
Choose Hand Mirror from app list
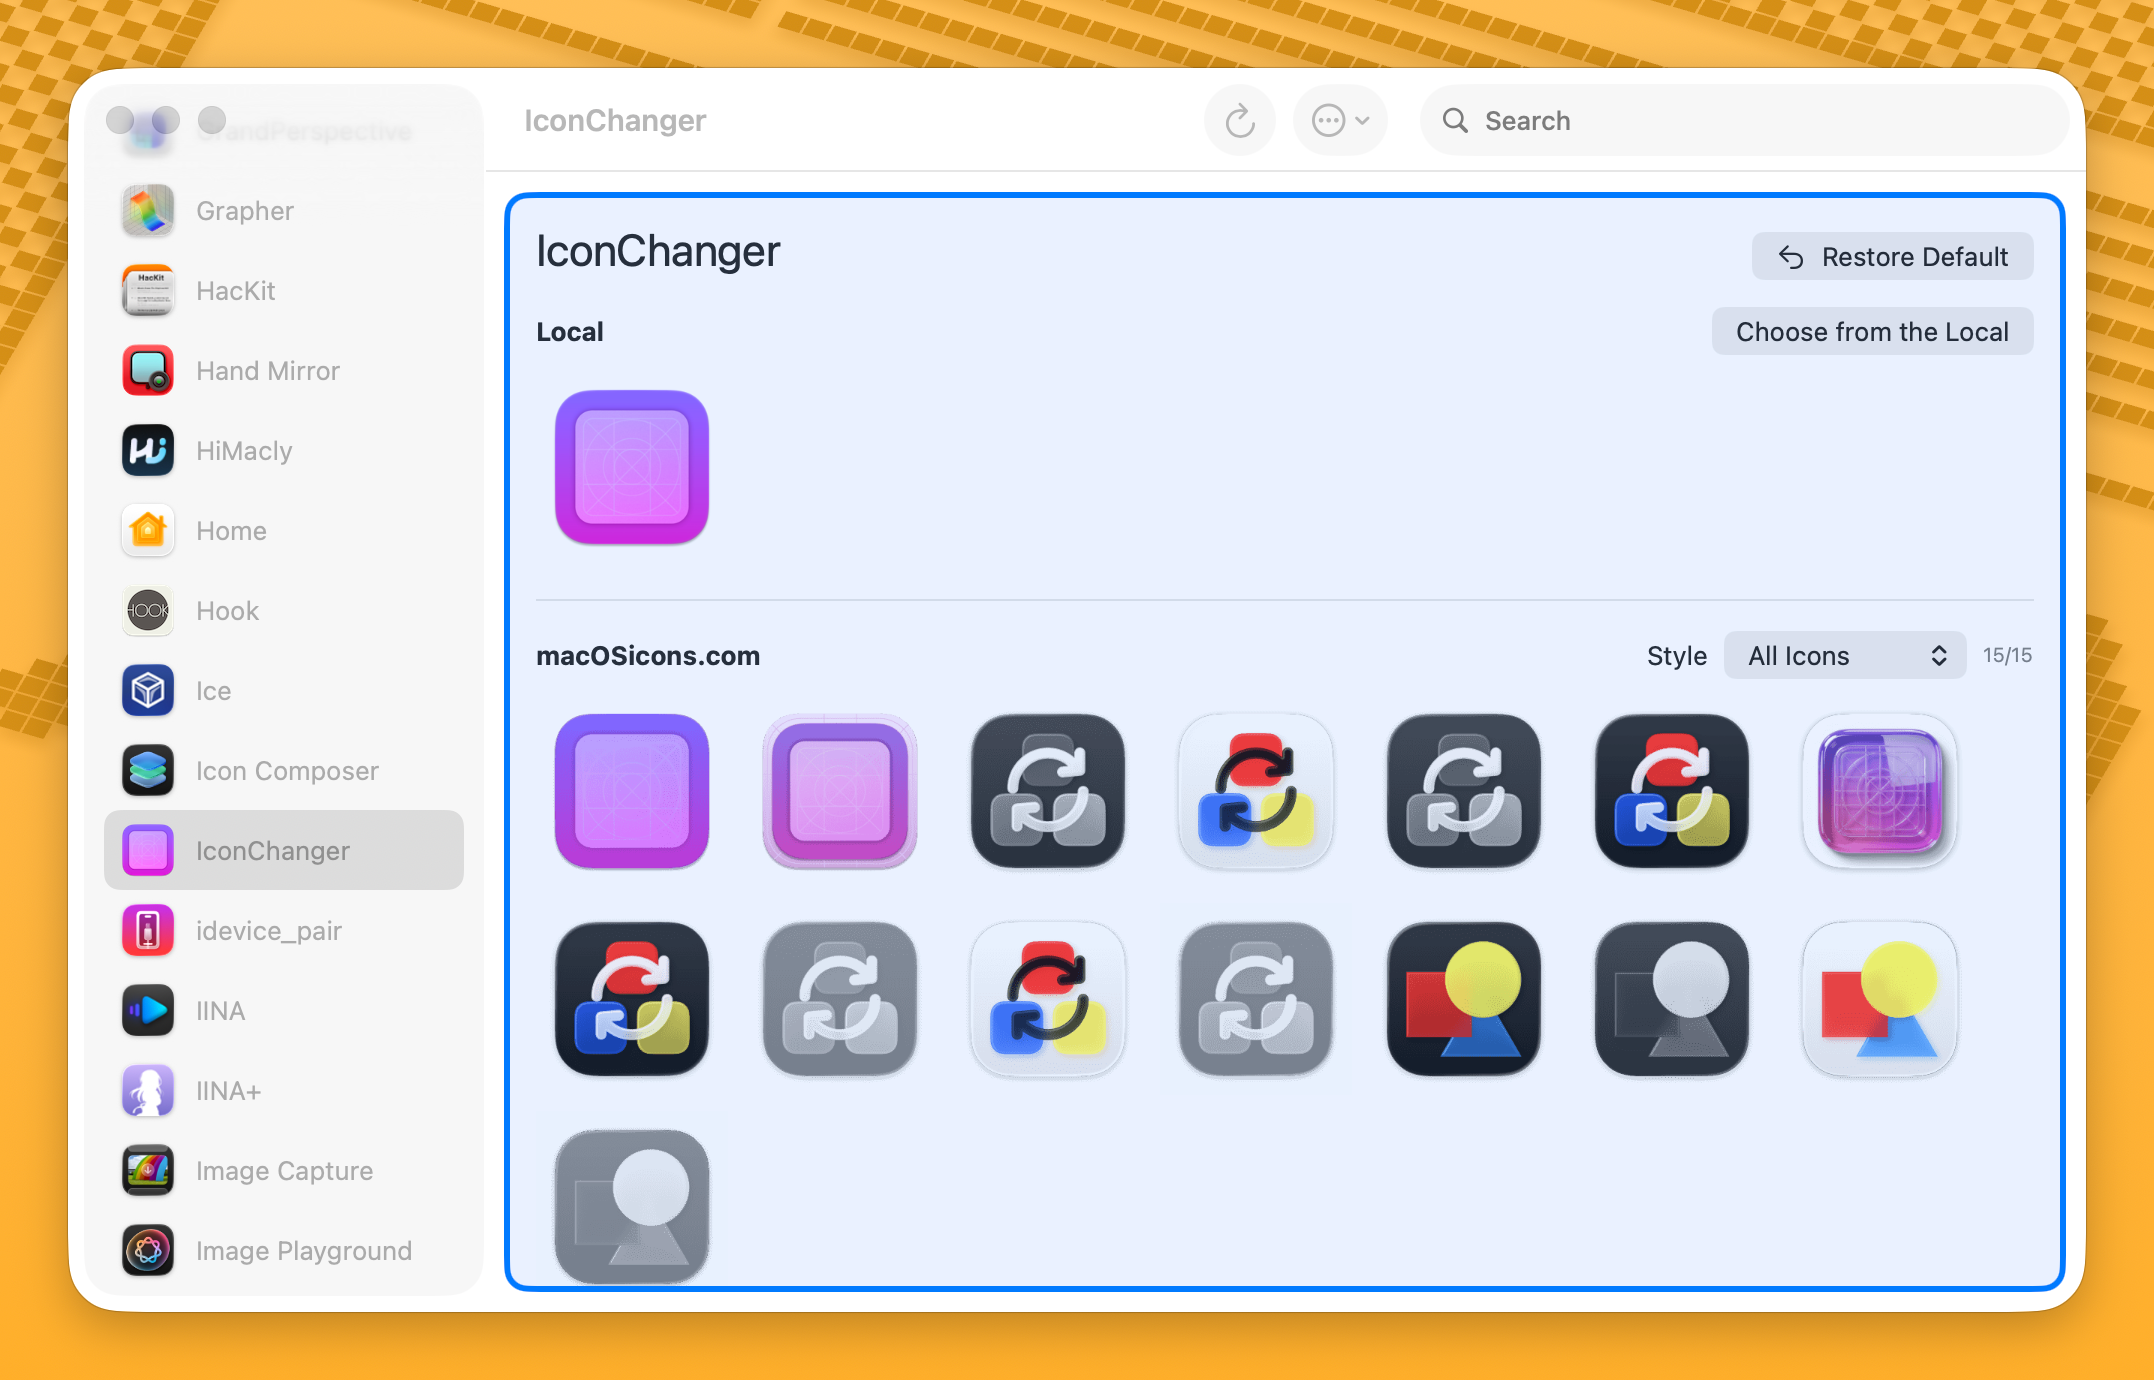(x=267, y=371)
